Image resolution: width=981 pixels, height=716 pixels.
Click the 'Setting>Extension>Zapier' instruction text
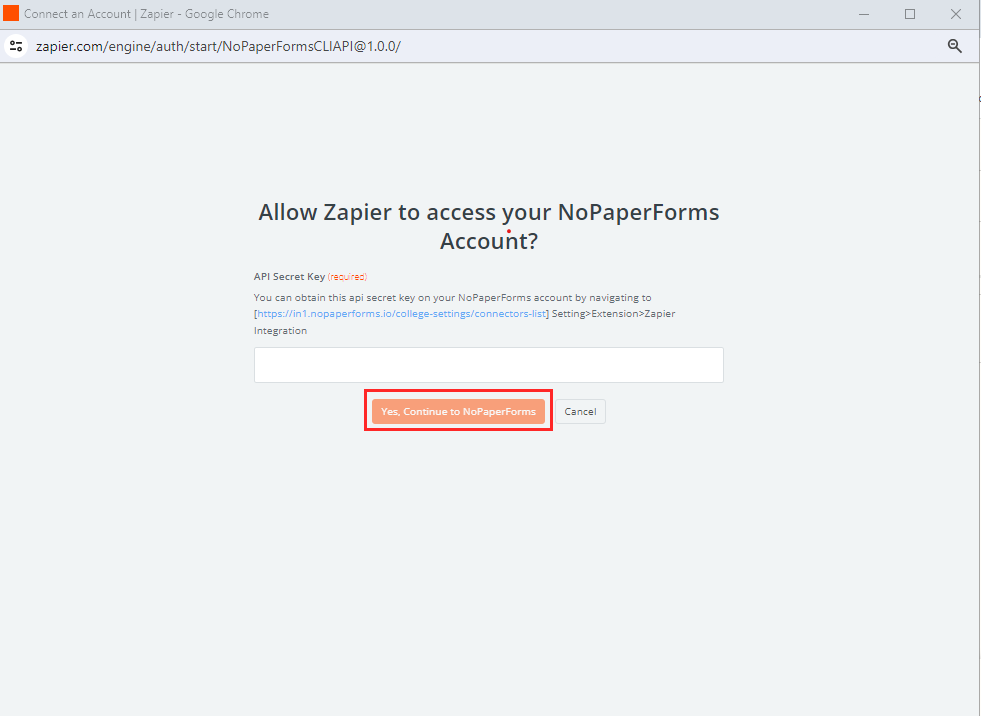[613, 314]
